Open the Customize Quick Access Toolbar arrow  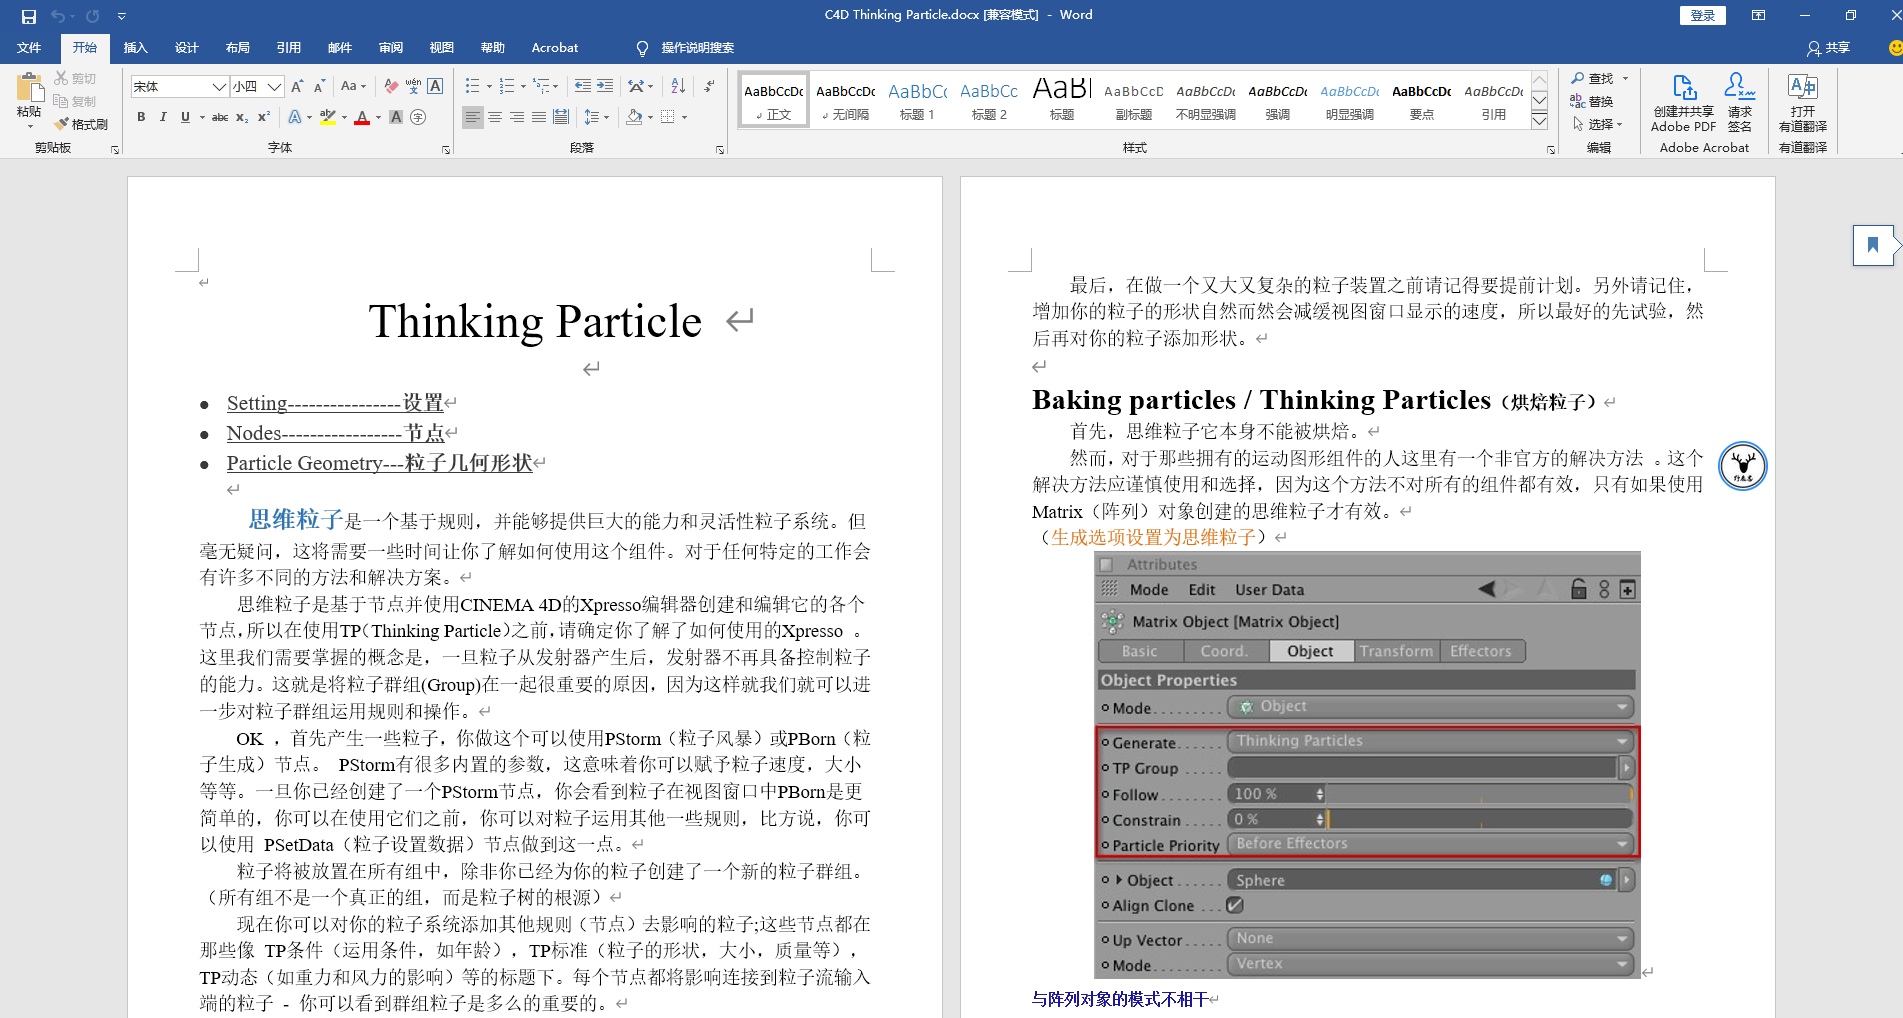coord(121,16)
